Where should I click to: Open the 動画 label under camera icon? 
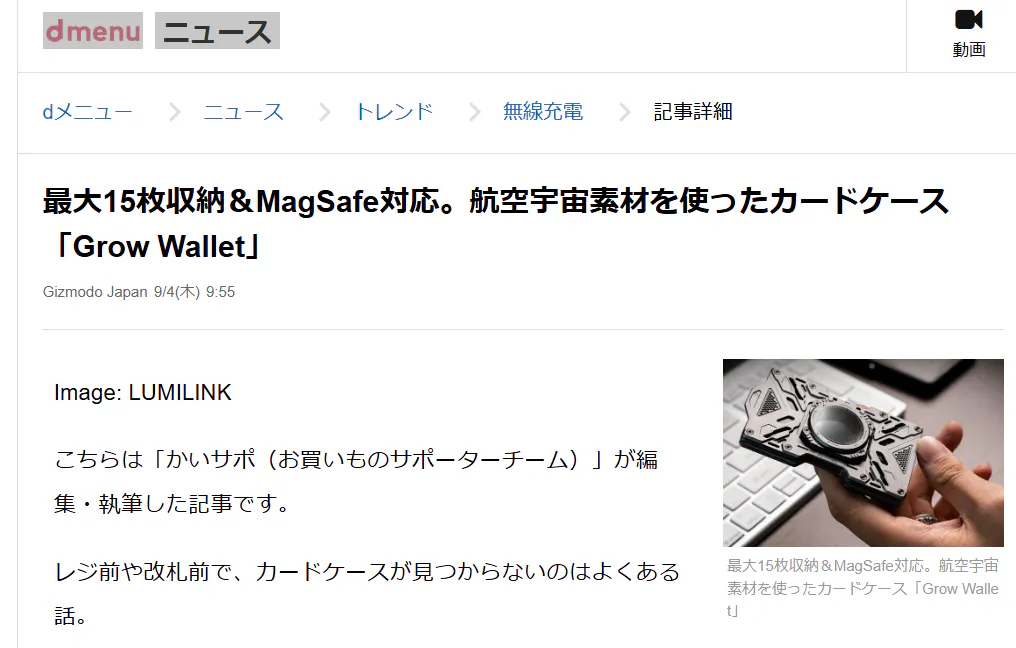click(969, 49)
